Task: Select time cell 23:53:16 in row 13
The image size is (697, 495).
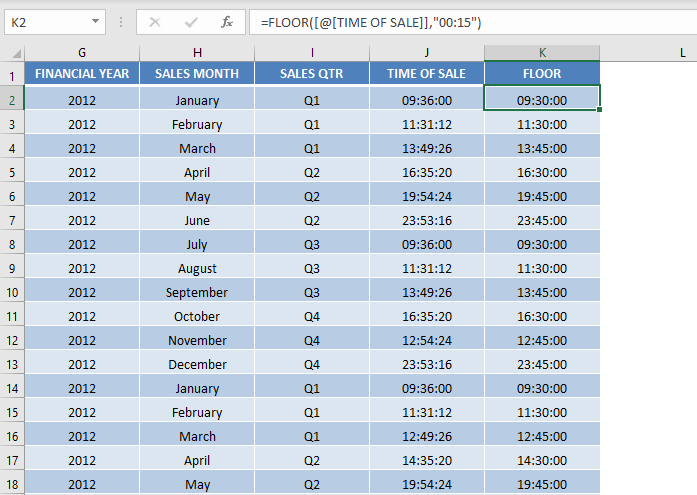Action: [427, 362]
